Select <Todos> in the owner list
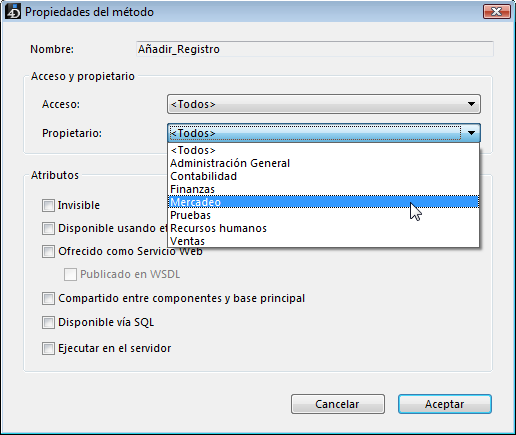Image resolution: width=516 pixels, height=435 pixels. pyautogui.click(x=323, y=150)
